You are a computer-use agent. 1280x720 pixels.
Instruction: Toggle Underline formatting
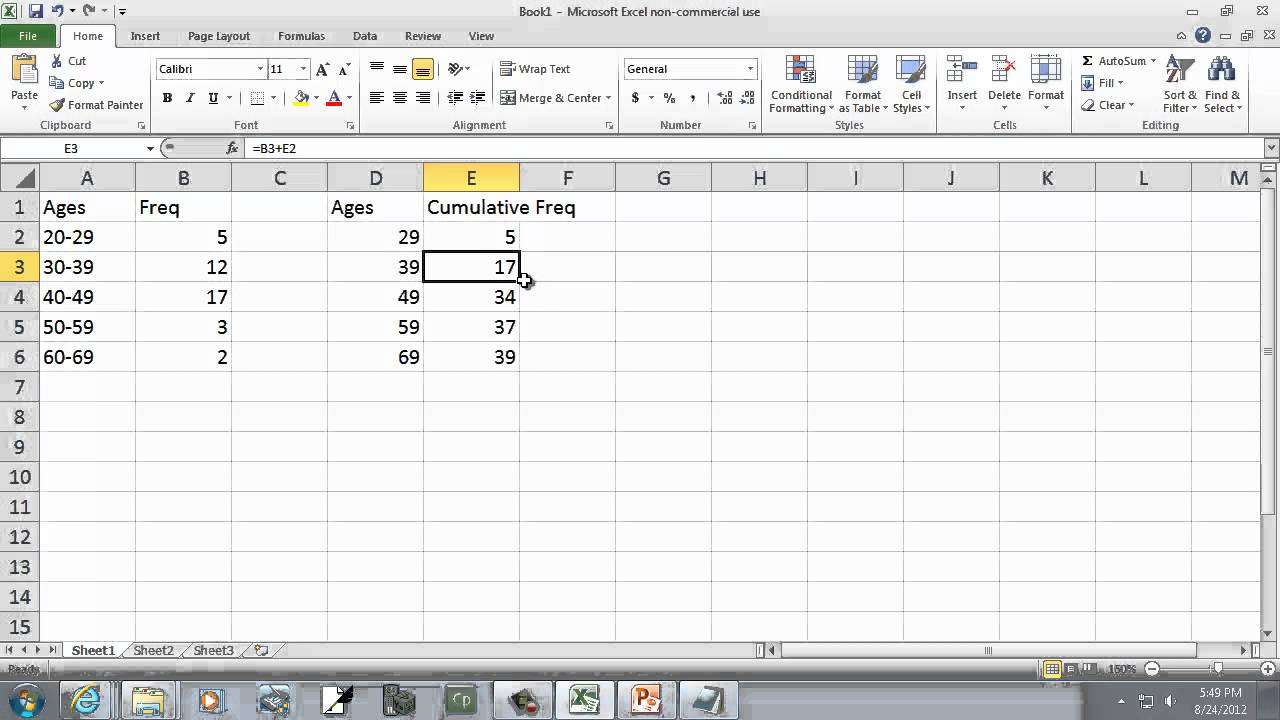213,98
